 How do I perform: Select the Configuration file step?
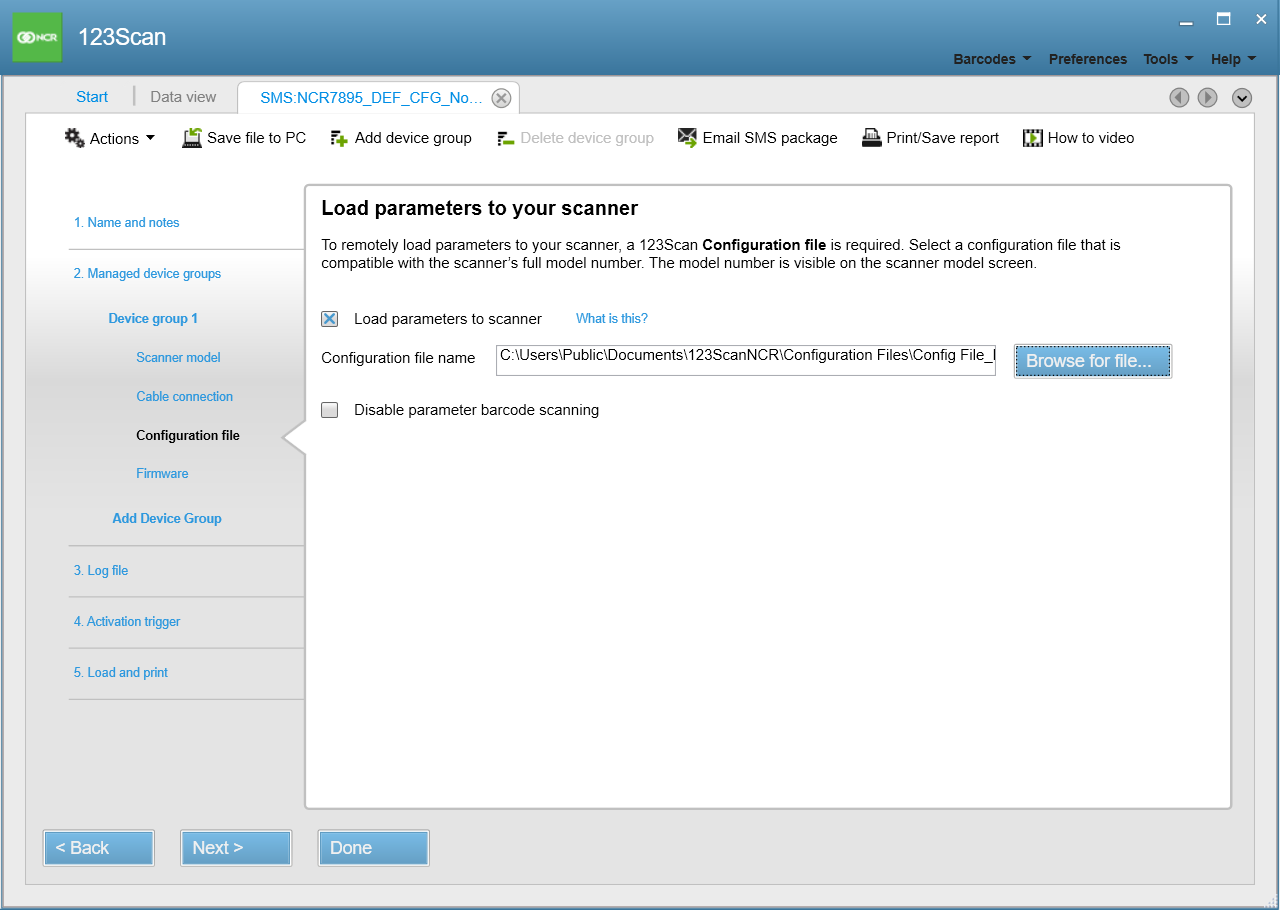coord(188,436)
